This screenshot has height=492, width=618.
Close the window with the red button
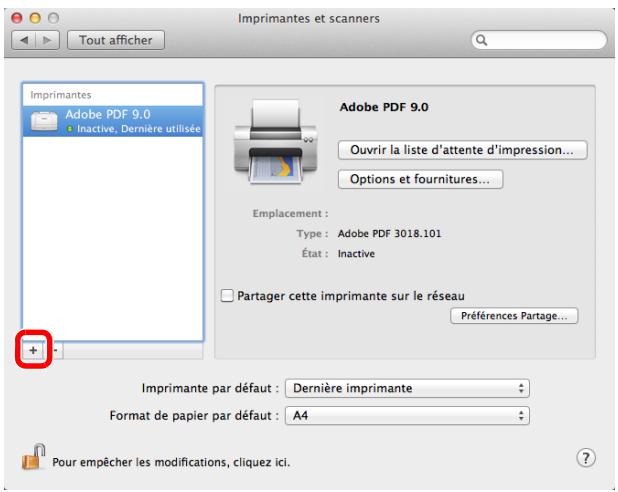[x=17, y=18]
